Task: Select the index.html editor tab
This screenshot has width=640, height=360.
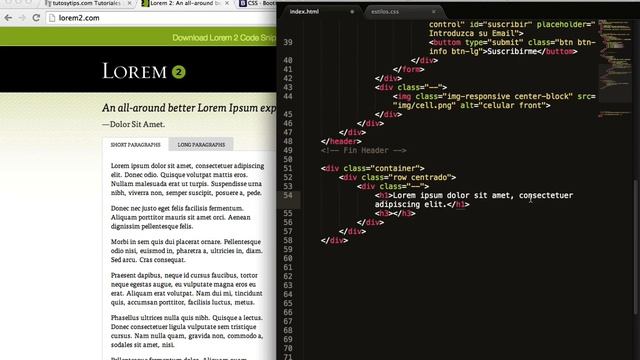Action: point(304,12)
